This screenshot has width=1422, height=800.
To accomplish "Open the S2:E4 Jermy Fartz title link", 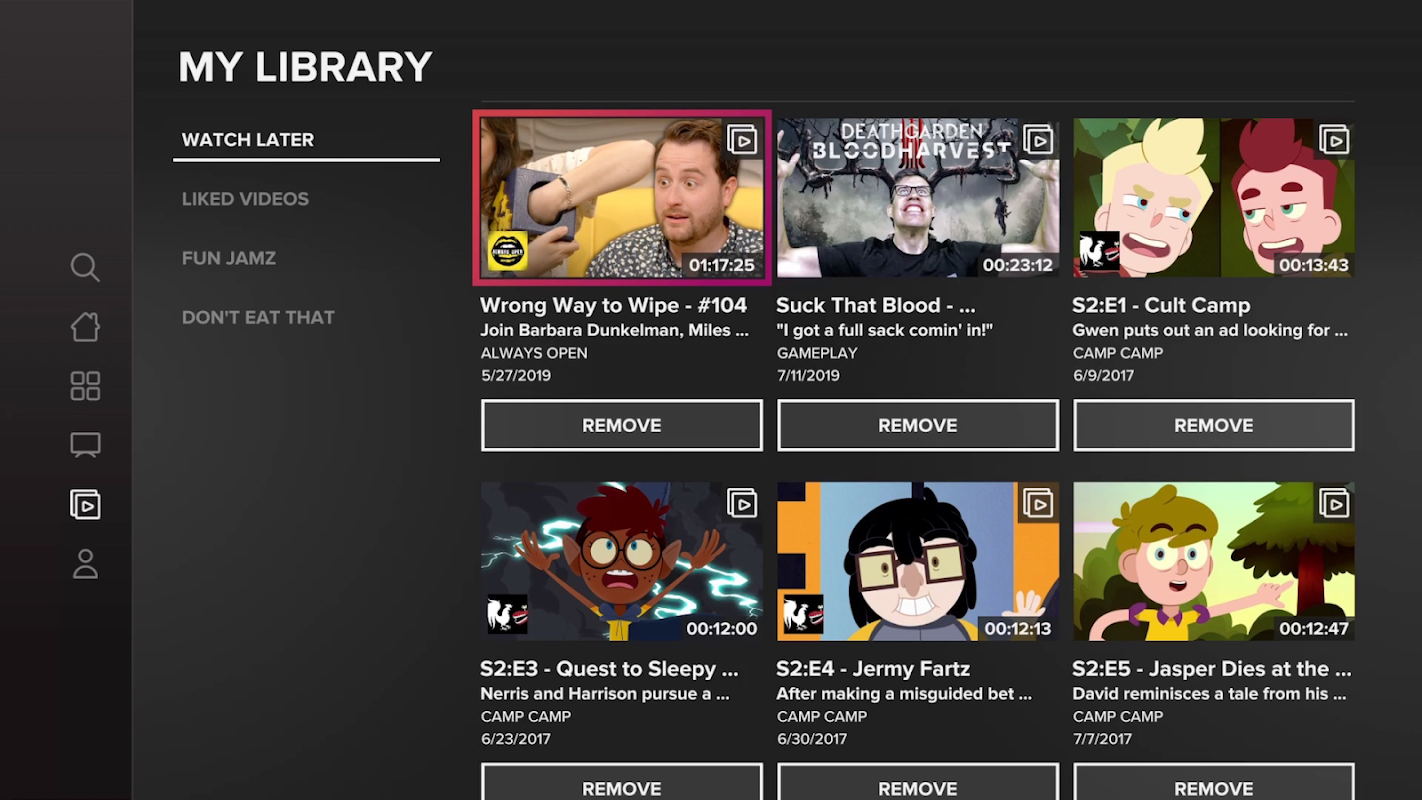I will point(873,669).
